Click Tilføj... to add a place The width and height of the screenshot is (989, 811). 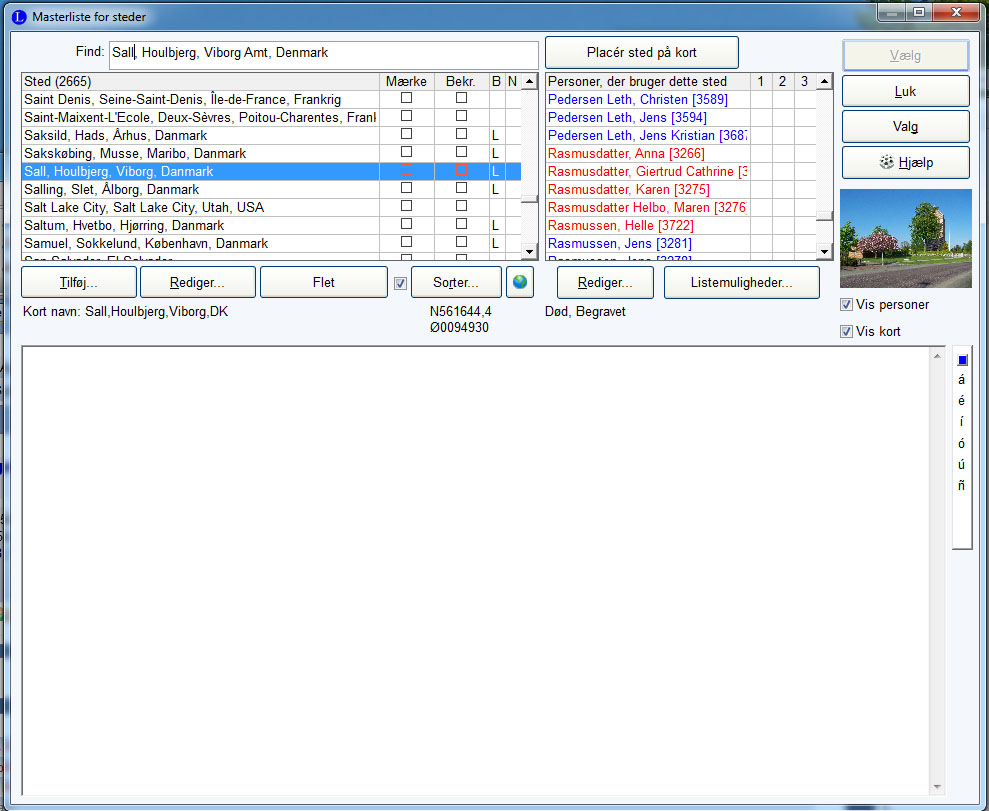pos(79,282)
